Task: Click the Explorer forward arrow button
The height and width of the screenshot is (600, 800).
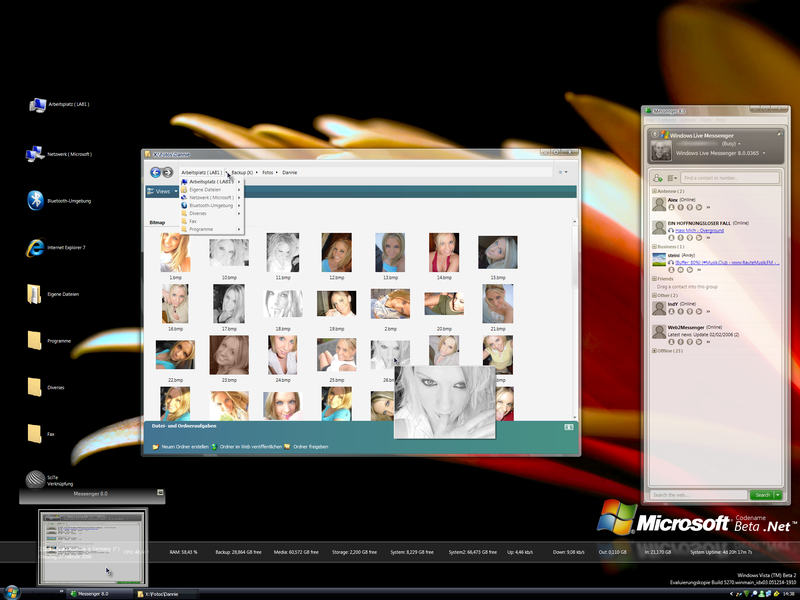Action: coord(167,173)
